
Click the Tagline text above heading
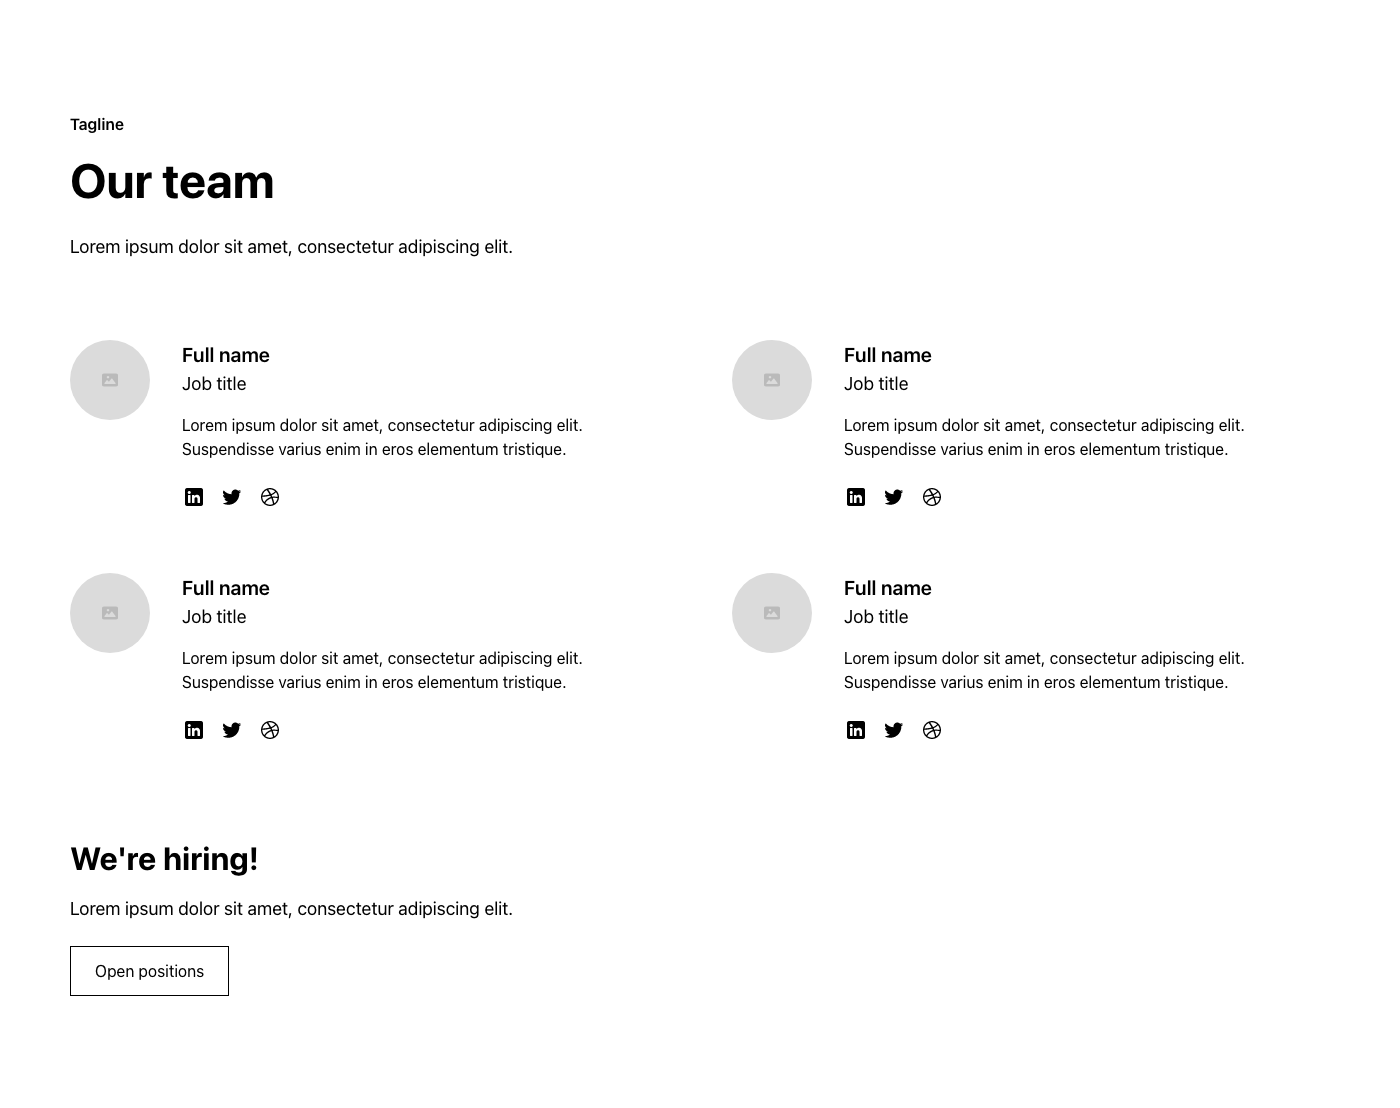click(97, 125)
